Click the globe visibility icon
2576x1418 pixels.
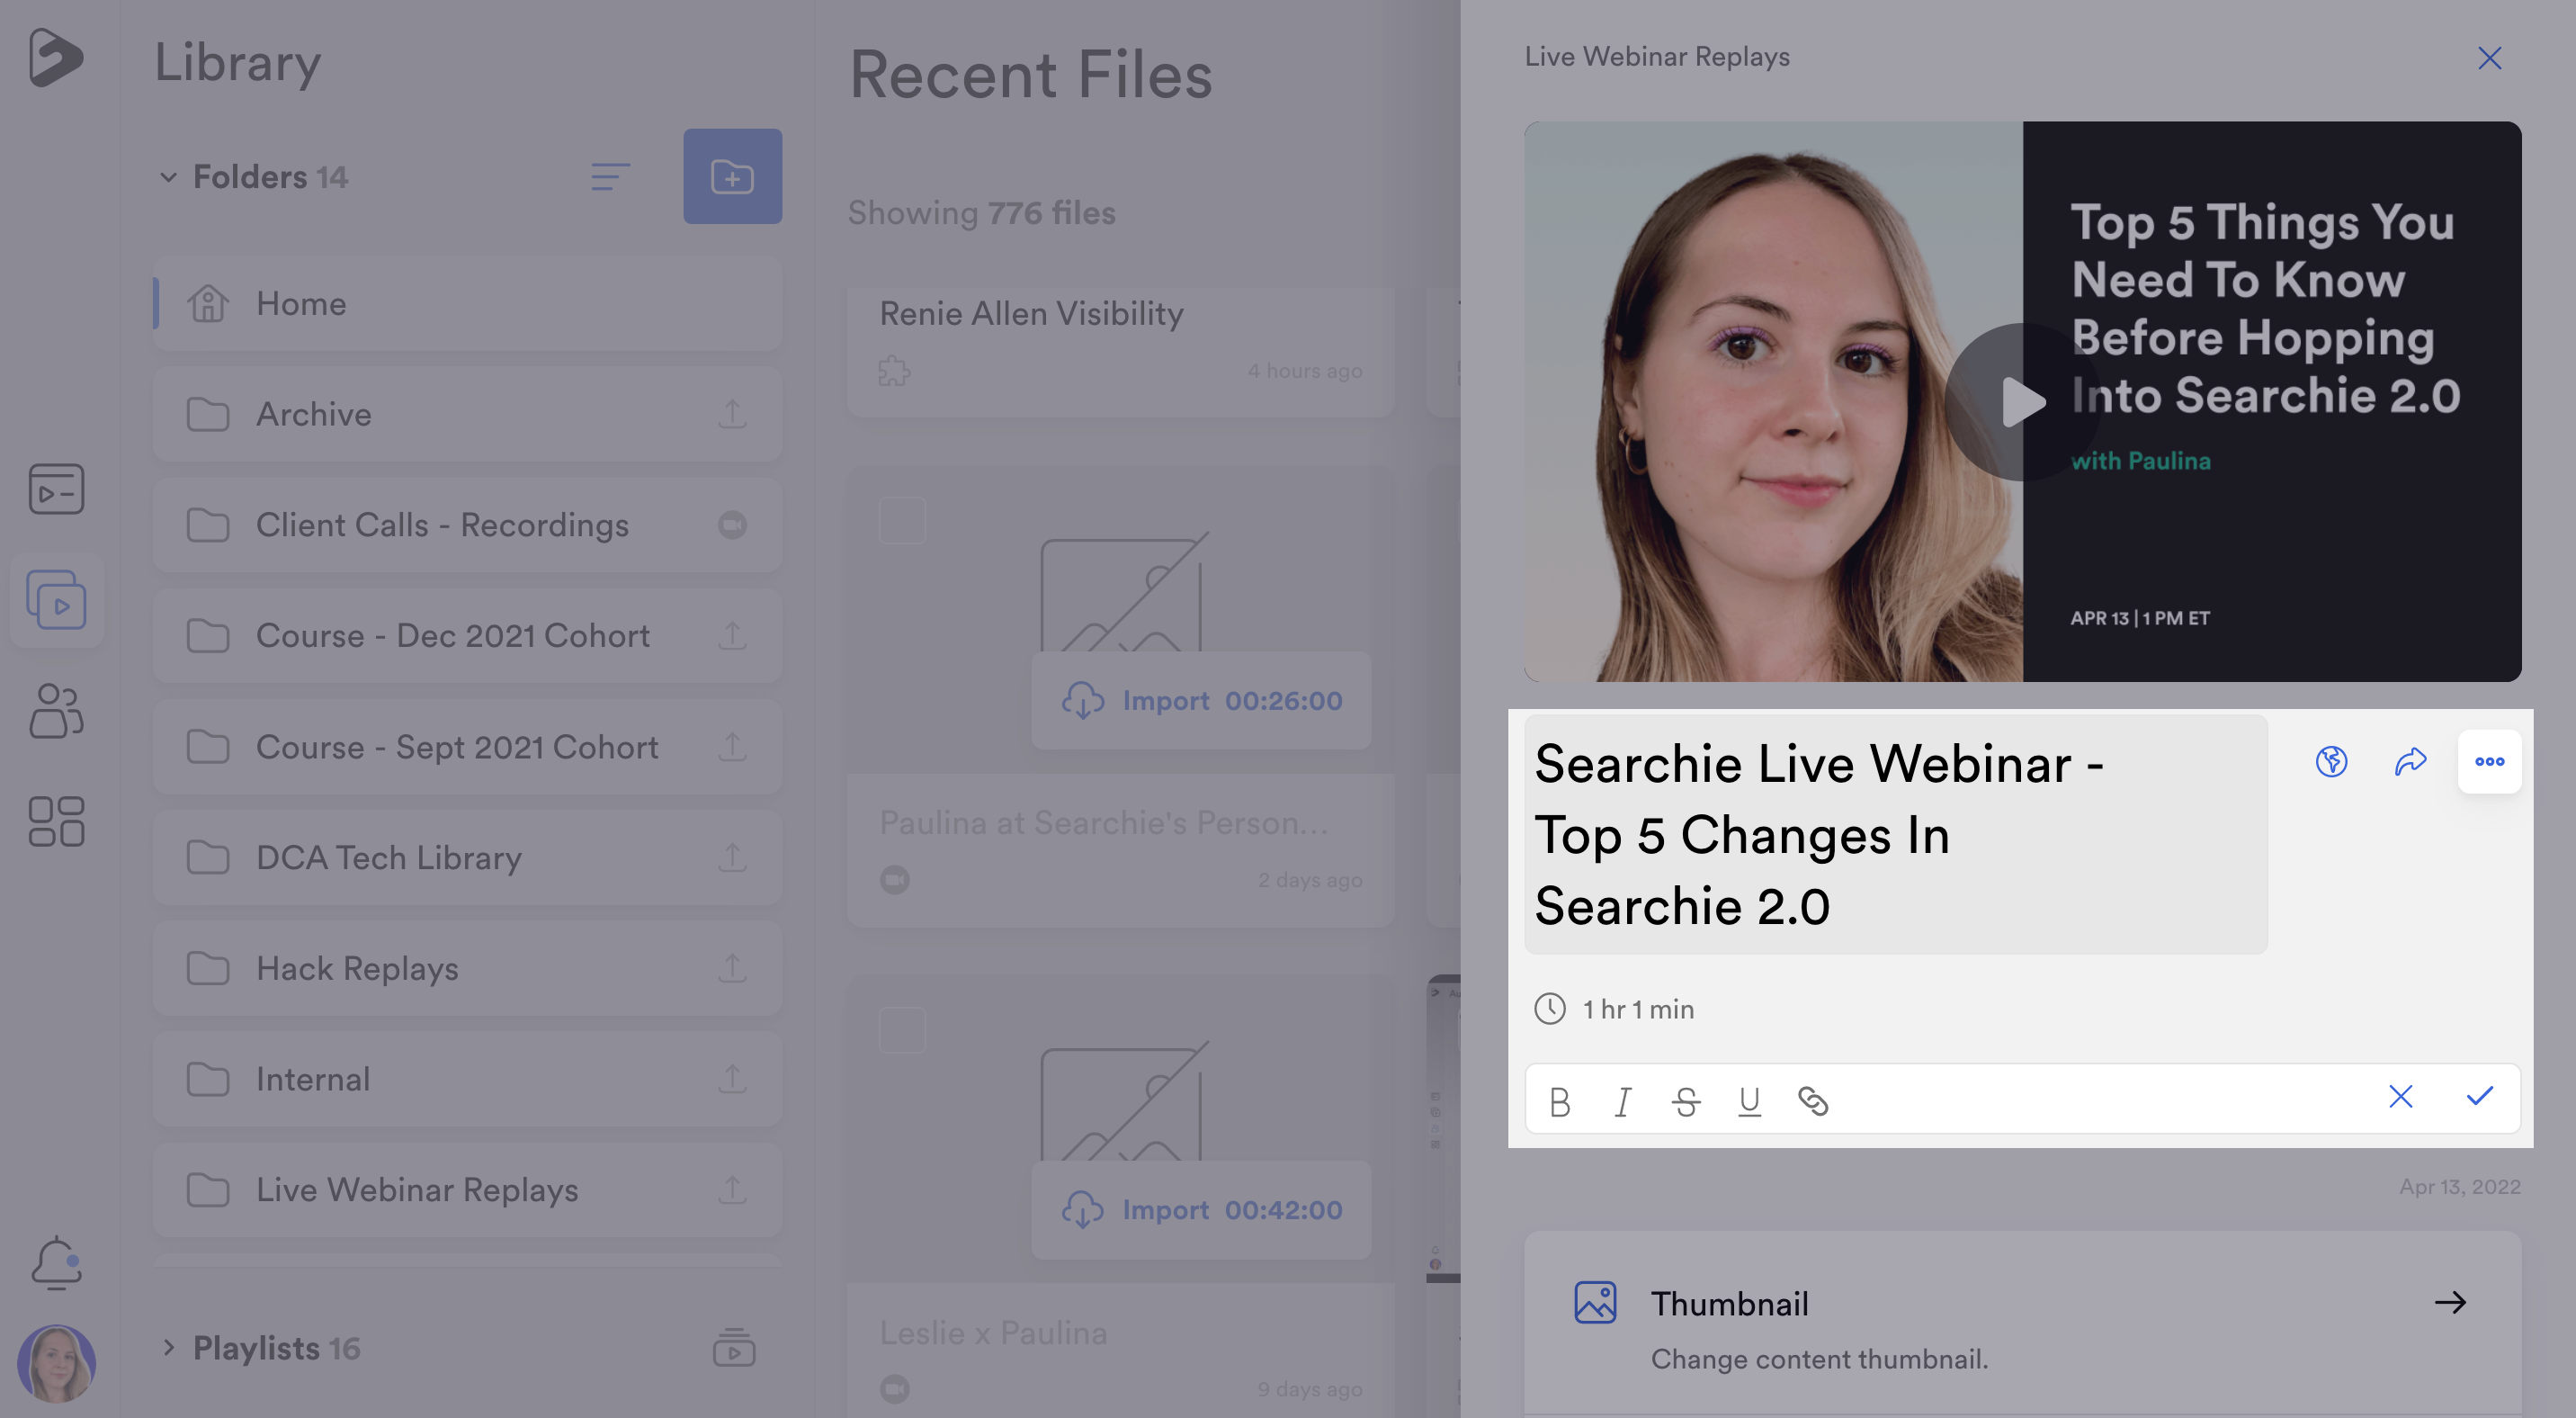coord(2331,762)
